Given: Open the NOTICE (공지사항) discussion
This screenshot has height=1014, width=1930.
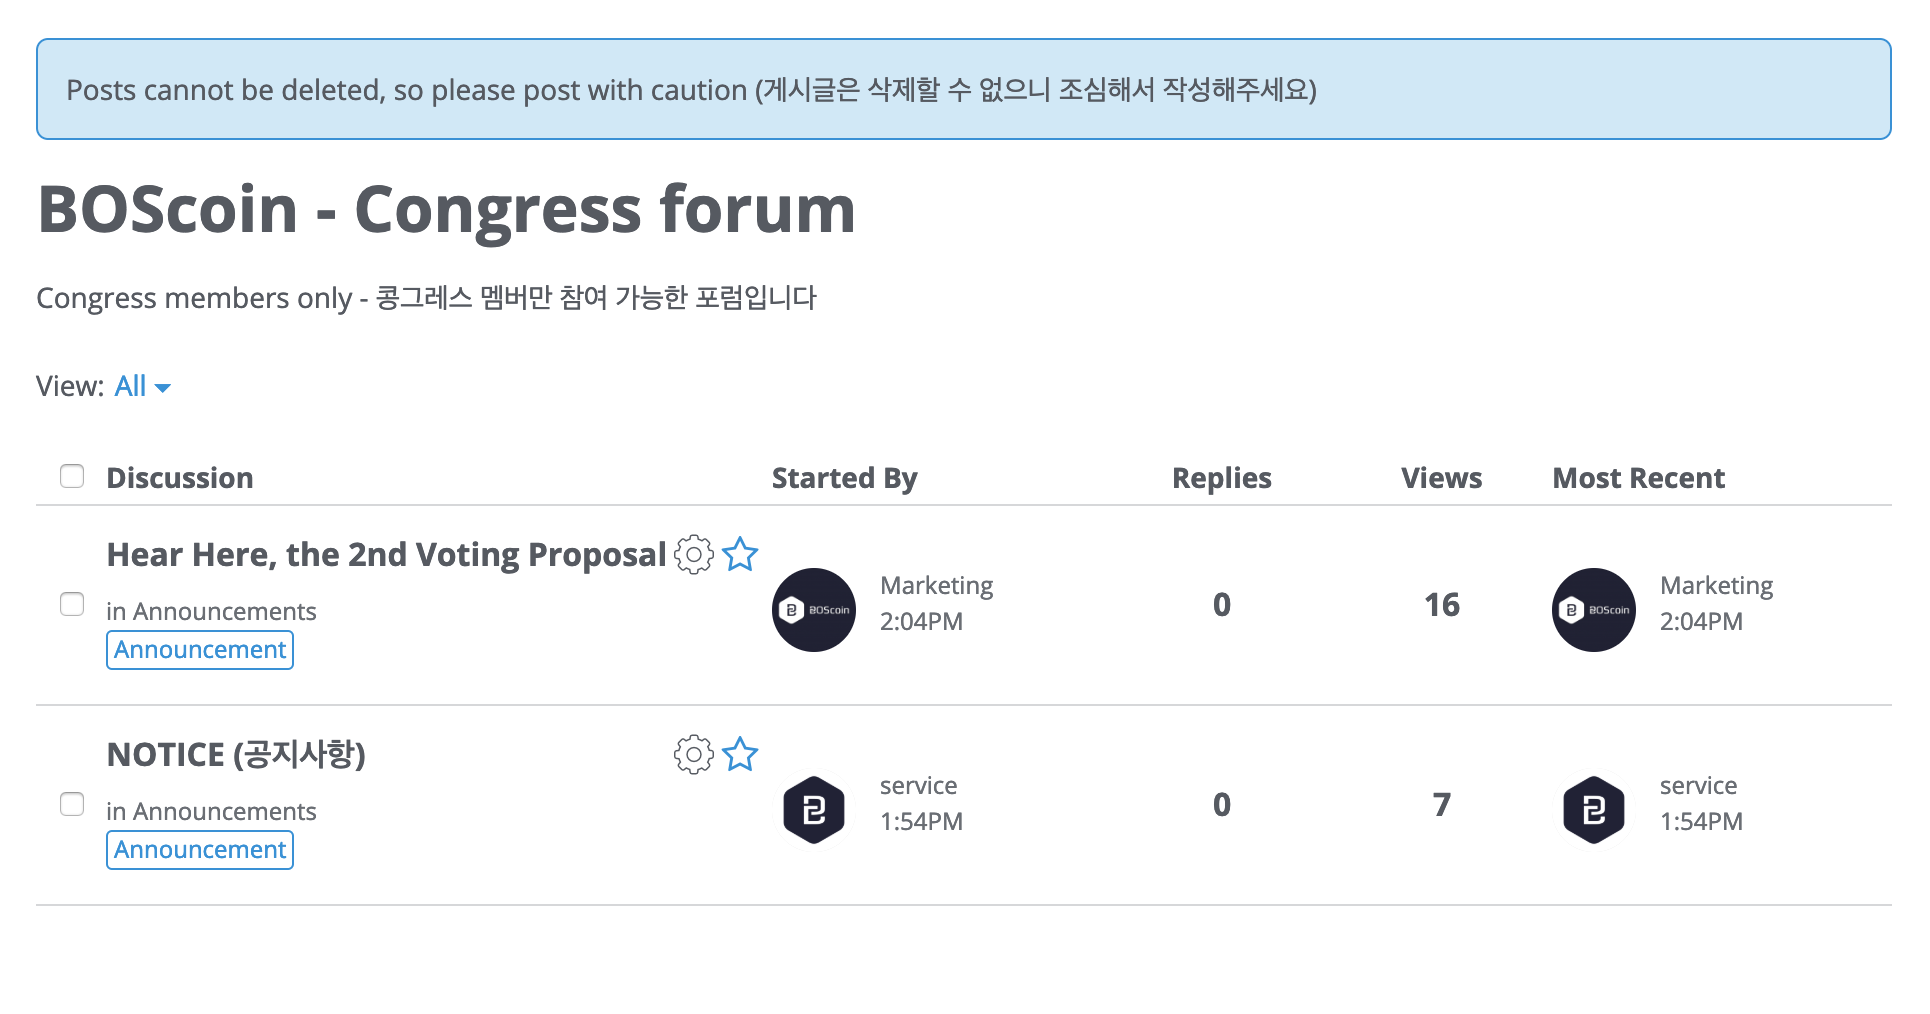Looking at the screenshot, I should tap(236, 755).
